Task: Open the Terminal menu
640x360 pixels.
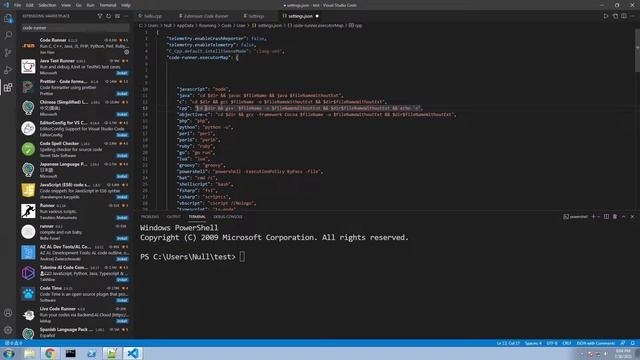Action: tap(108, 5)
